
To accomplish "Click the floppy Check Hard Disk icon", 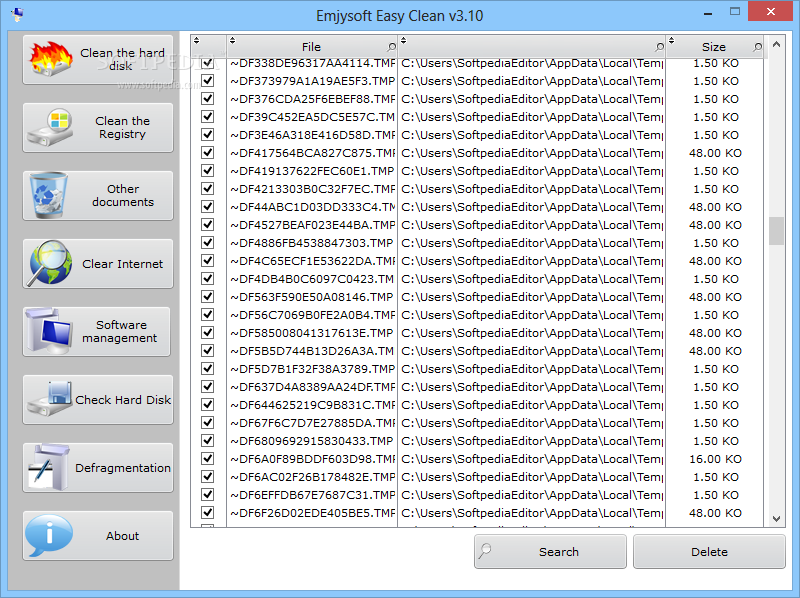I will point(49,399).
